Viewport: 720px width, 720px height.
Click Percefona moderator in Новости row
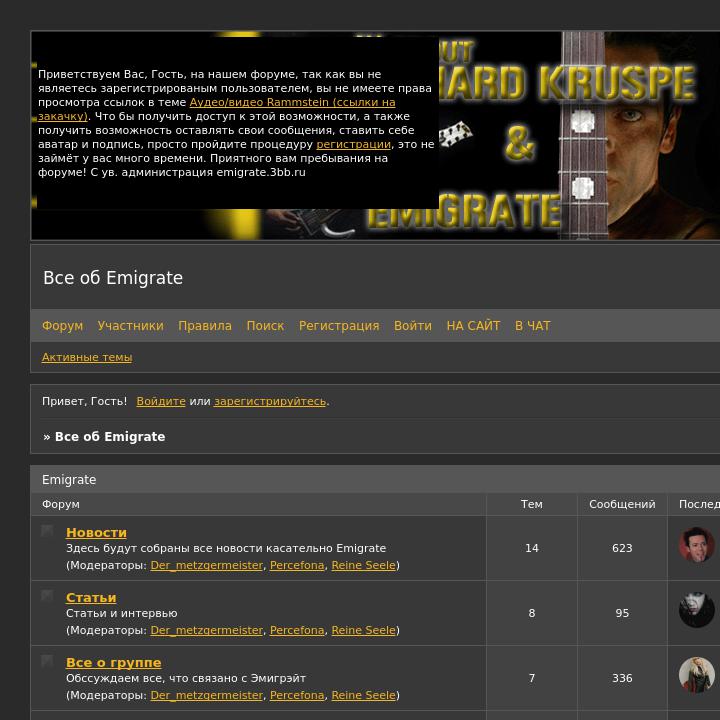(297, 565)
